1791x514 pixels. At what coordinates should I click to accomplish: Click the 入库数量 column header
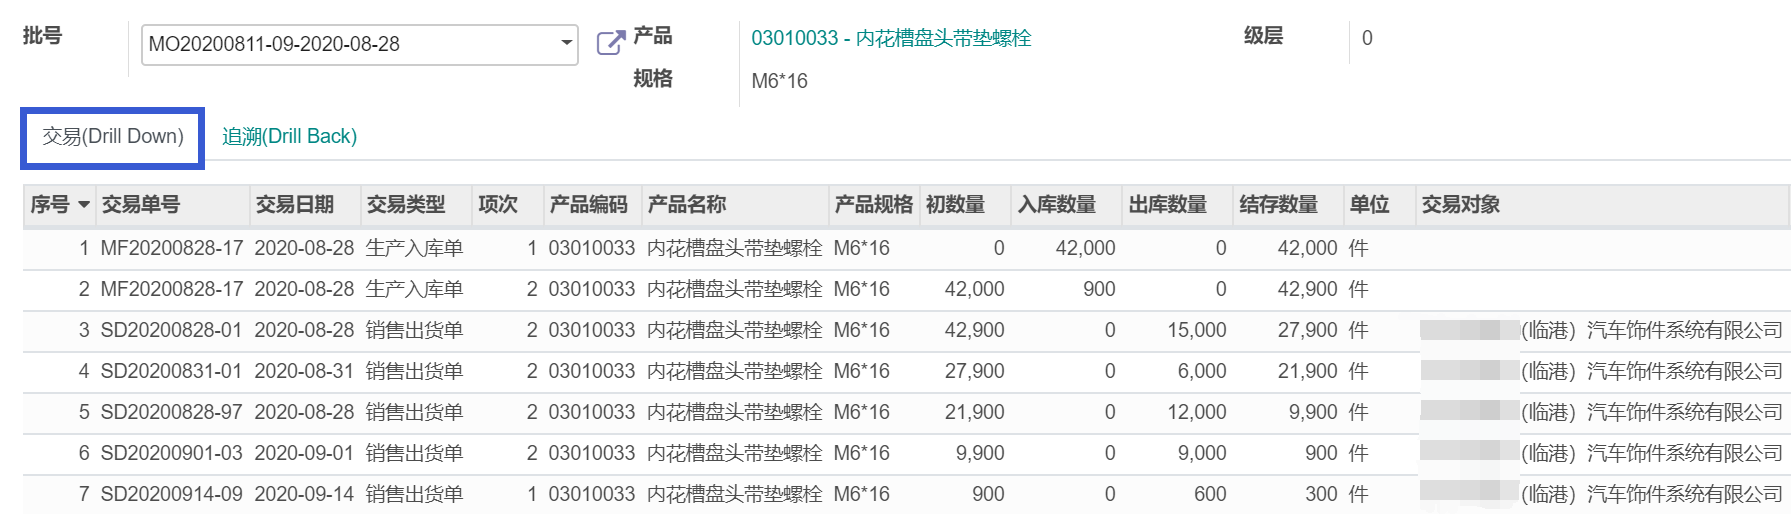click(x=1056, y=205)
